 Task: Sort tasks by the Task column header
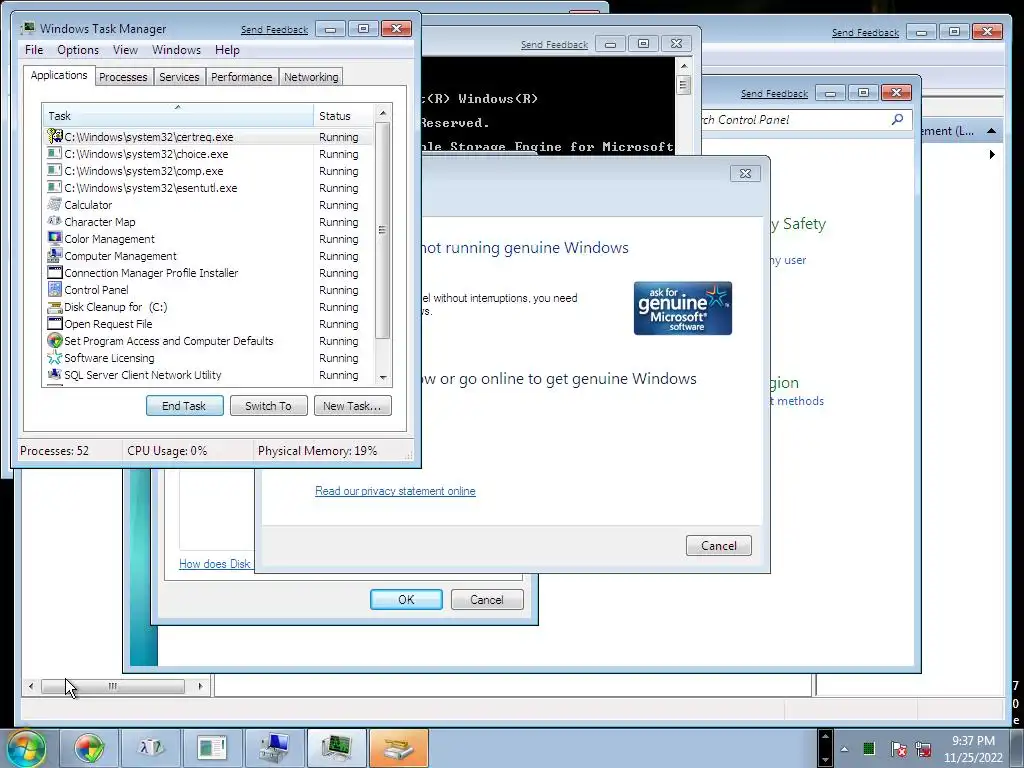[177, 116]
